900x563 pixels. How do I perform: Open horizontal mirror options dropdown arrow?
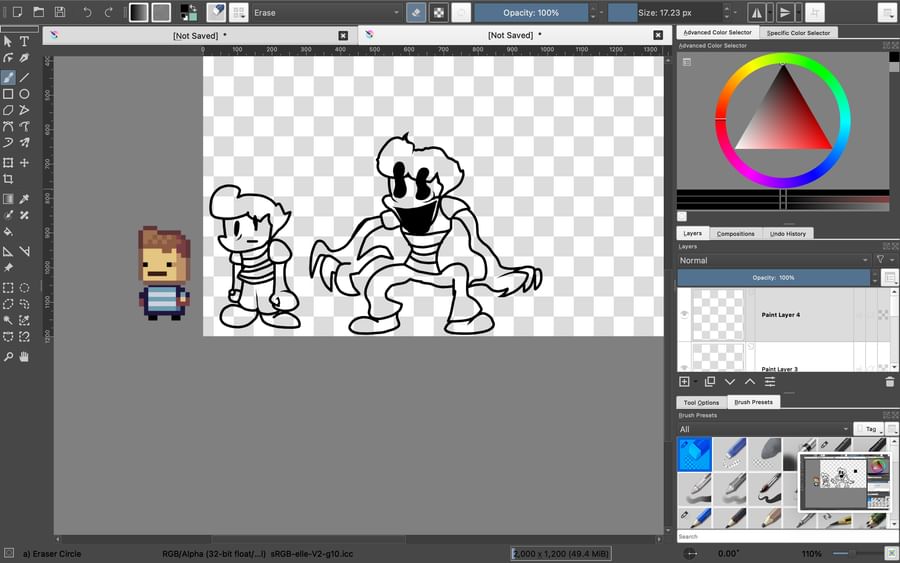tap(770, 12)
